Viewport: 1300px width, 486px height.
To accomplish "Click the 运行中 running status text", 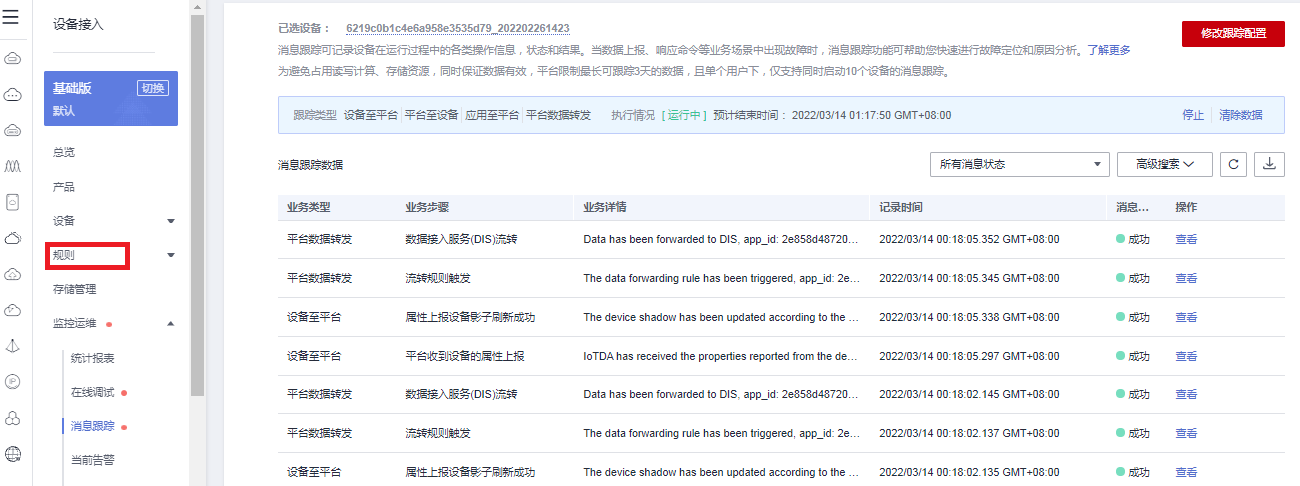I will coord(685,115).
